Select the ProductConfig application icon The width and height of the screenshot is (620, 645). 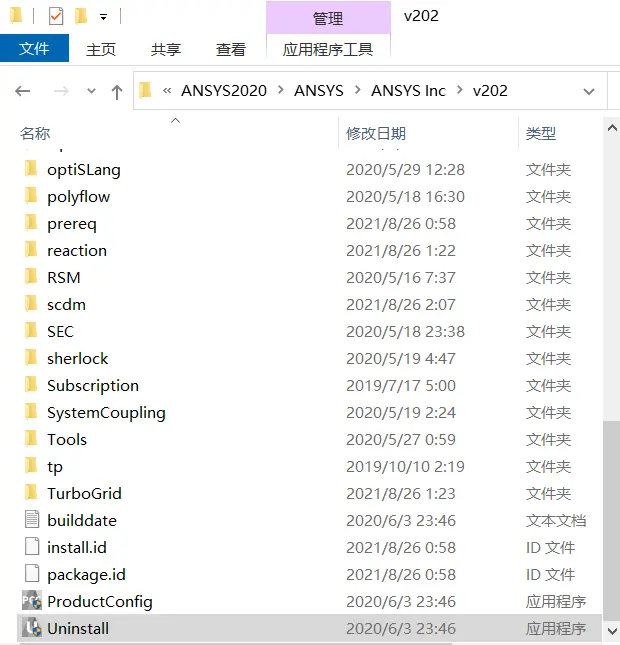point(32,601)
